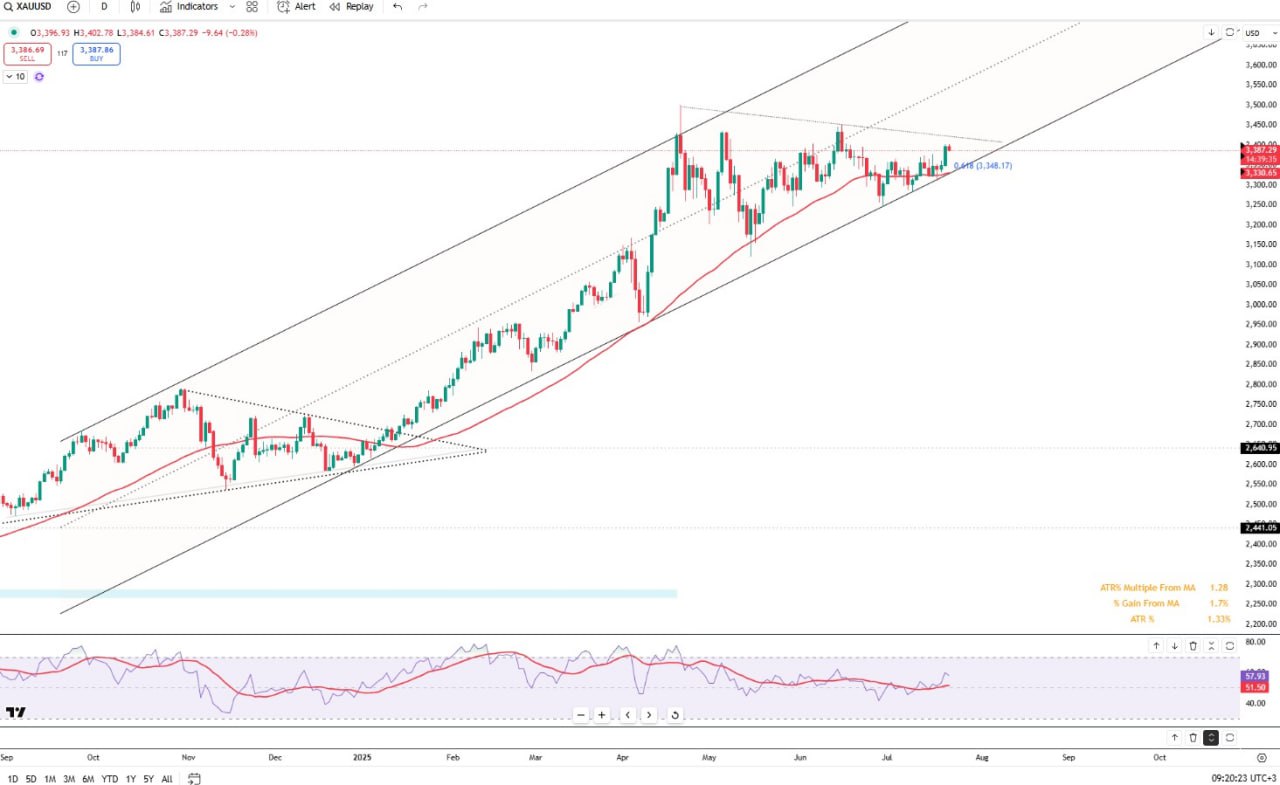Move the chart right with the arrow
The height and width of the screenshot is (785, 1280).
tap(649, 715)
